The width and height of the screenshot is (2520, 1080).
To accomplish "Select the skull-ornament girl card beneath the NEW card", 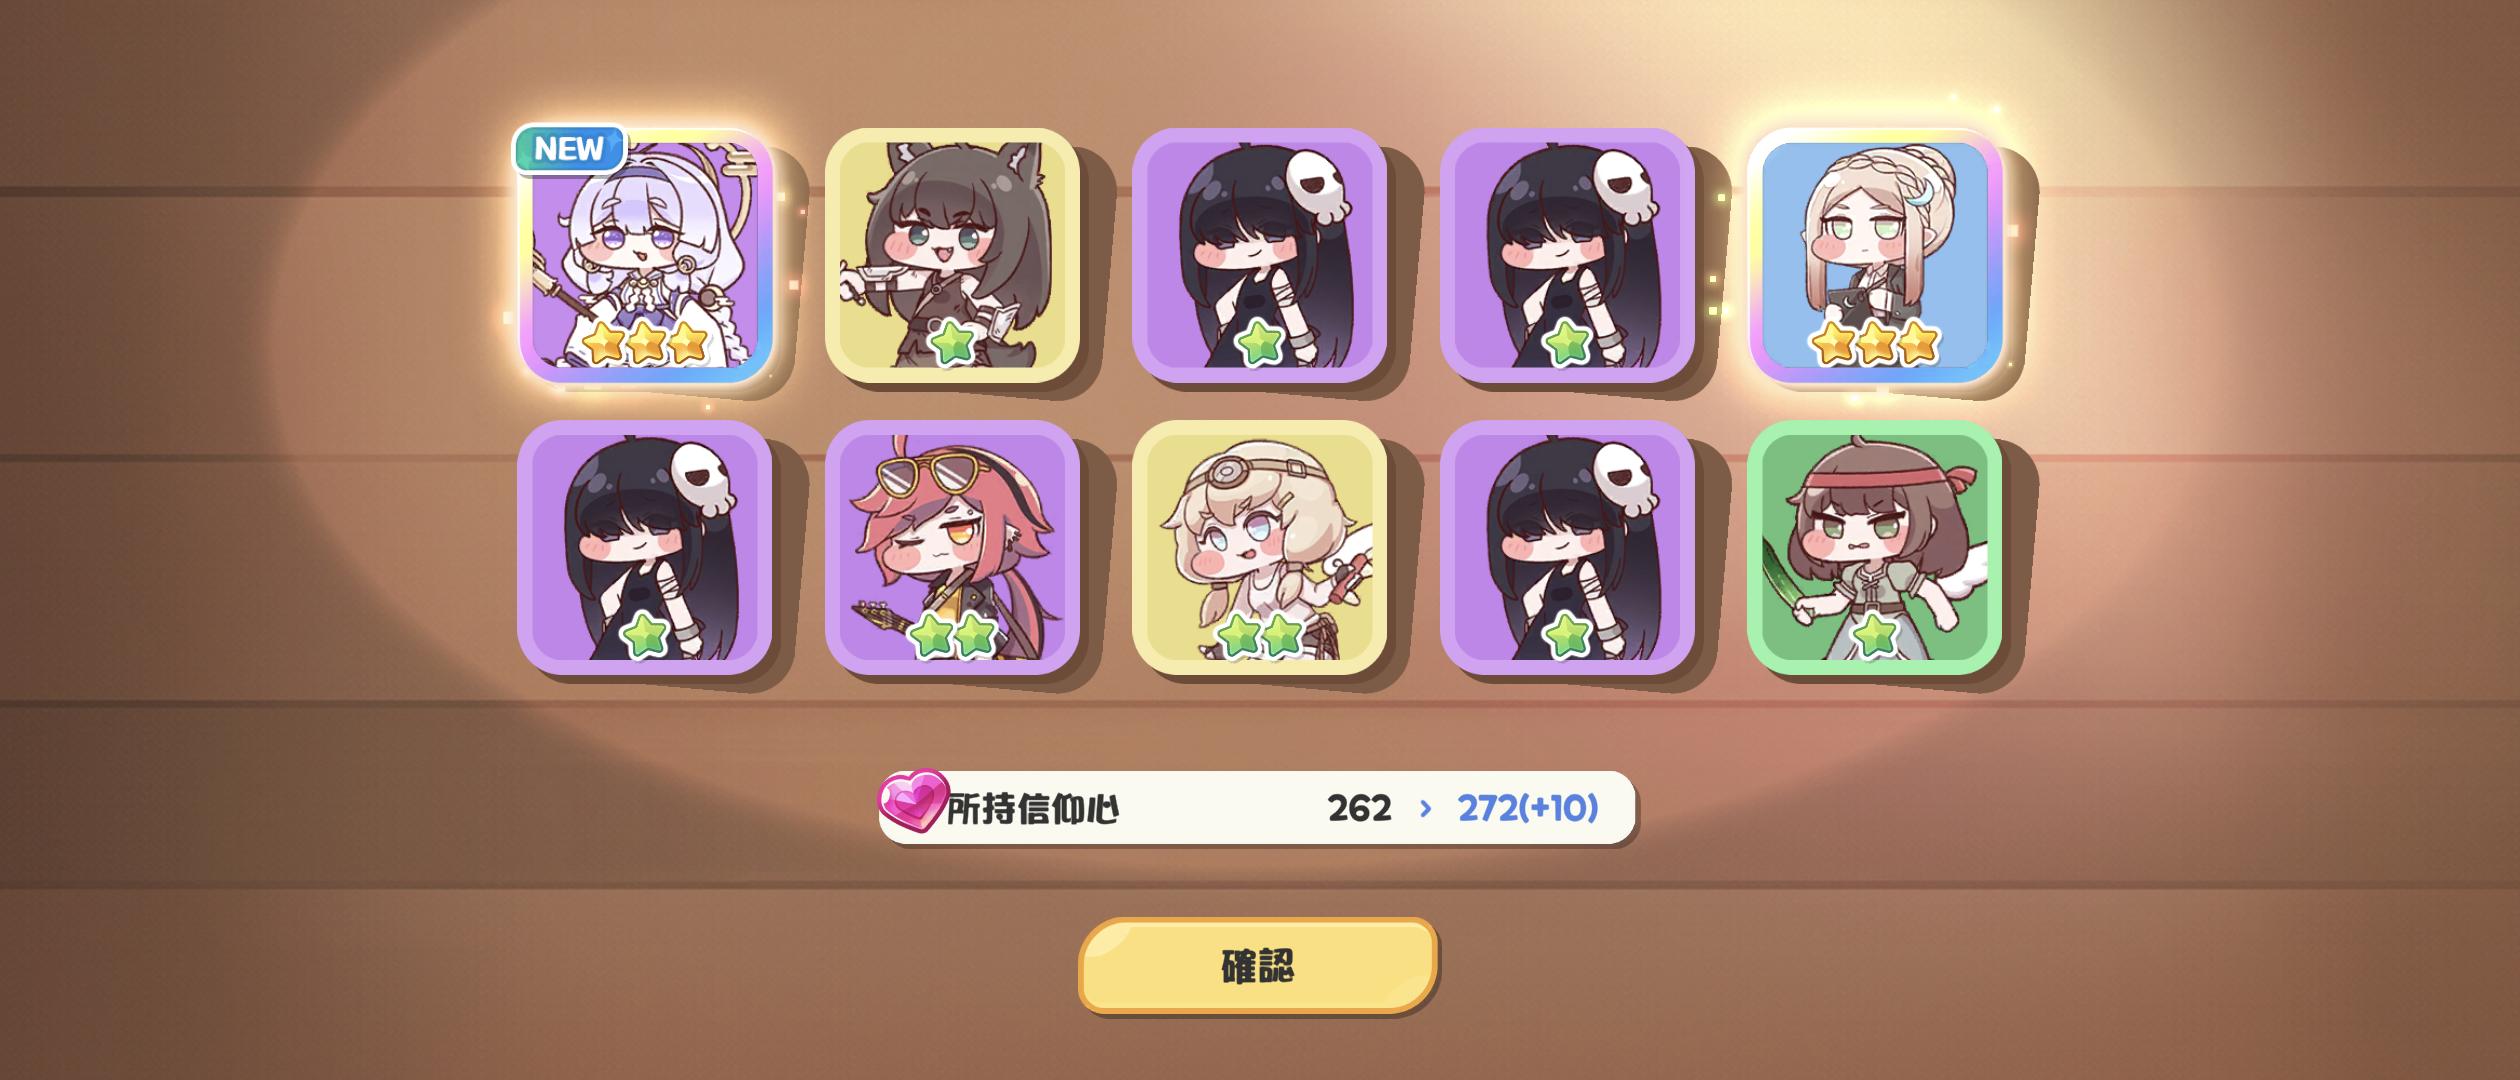I will pyautogui.click(x=645, y=547).
